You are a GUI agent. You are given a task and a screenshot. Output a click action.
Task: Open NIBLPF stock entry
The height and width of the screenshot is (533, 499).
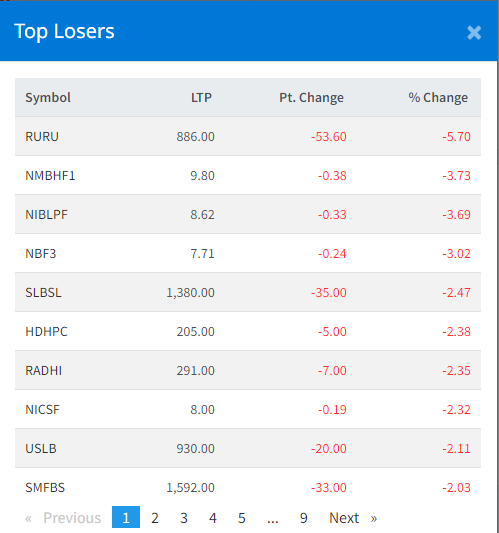coord(47,214)
